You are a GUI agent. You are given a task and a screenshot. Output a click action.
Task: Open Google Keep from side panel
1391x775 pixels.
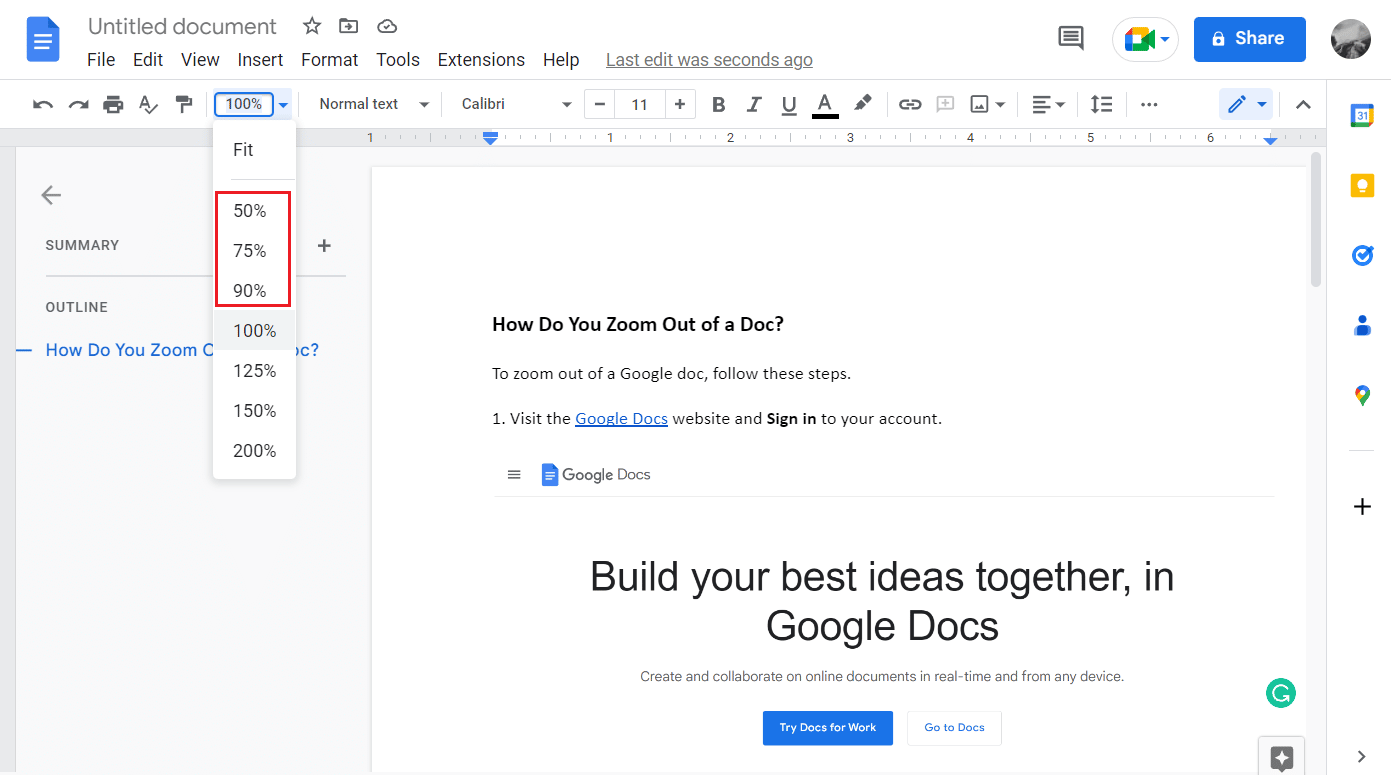point(1362,186)
